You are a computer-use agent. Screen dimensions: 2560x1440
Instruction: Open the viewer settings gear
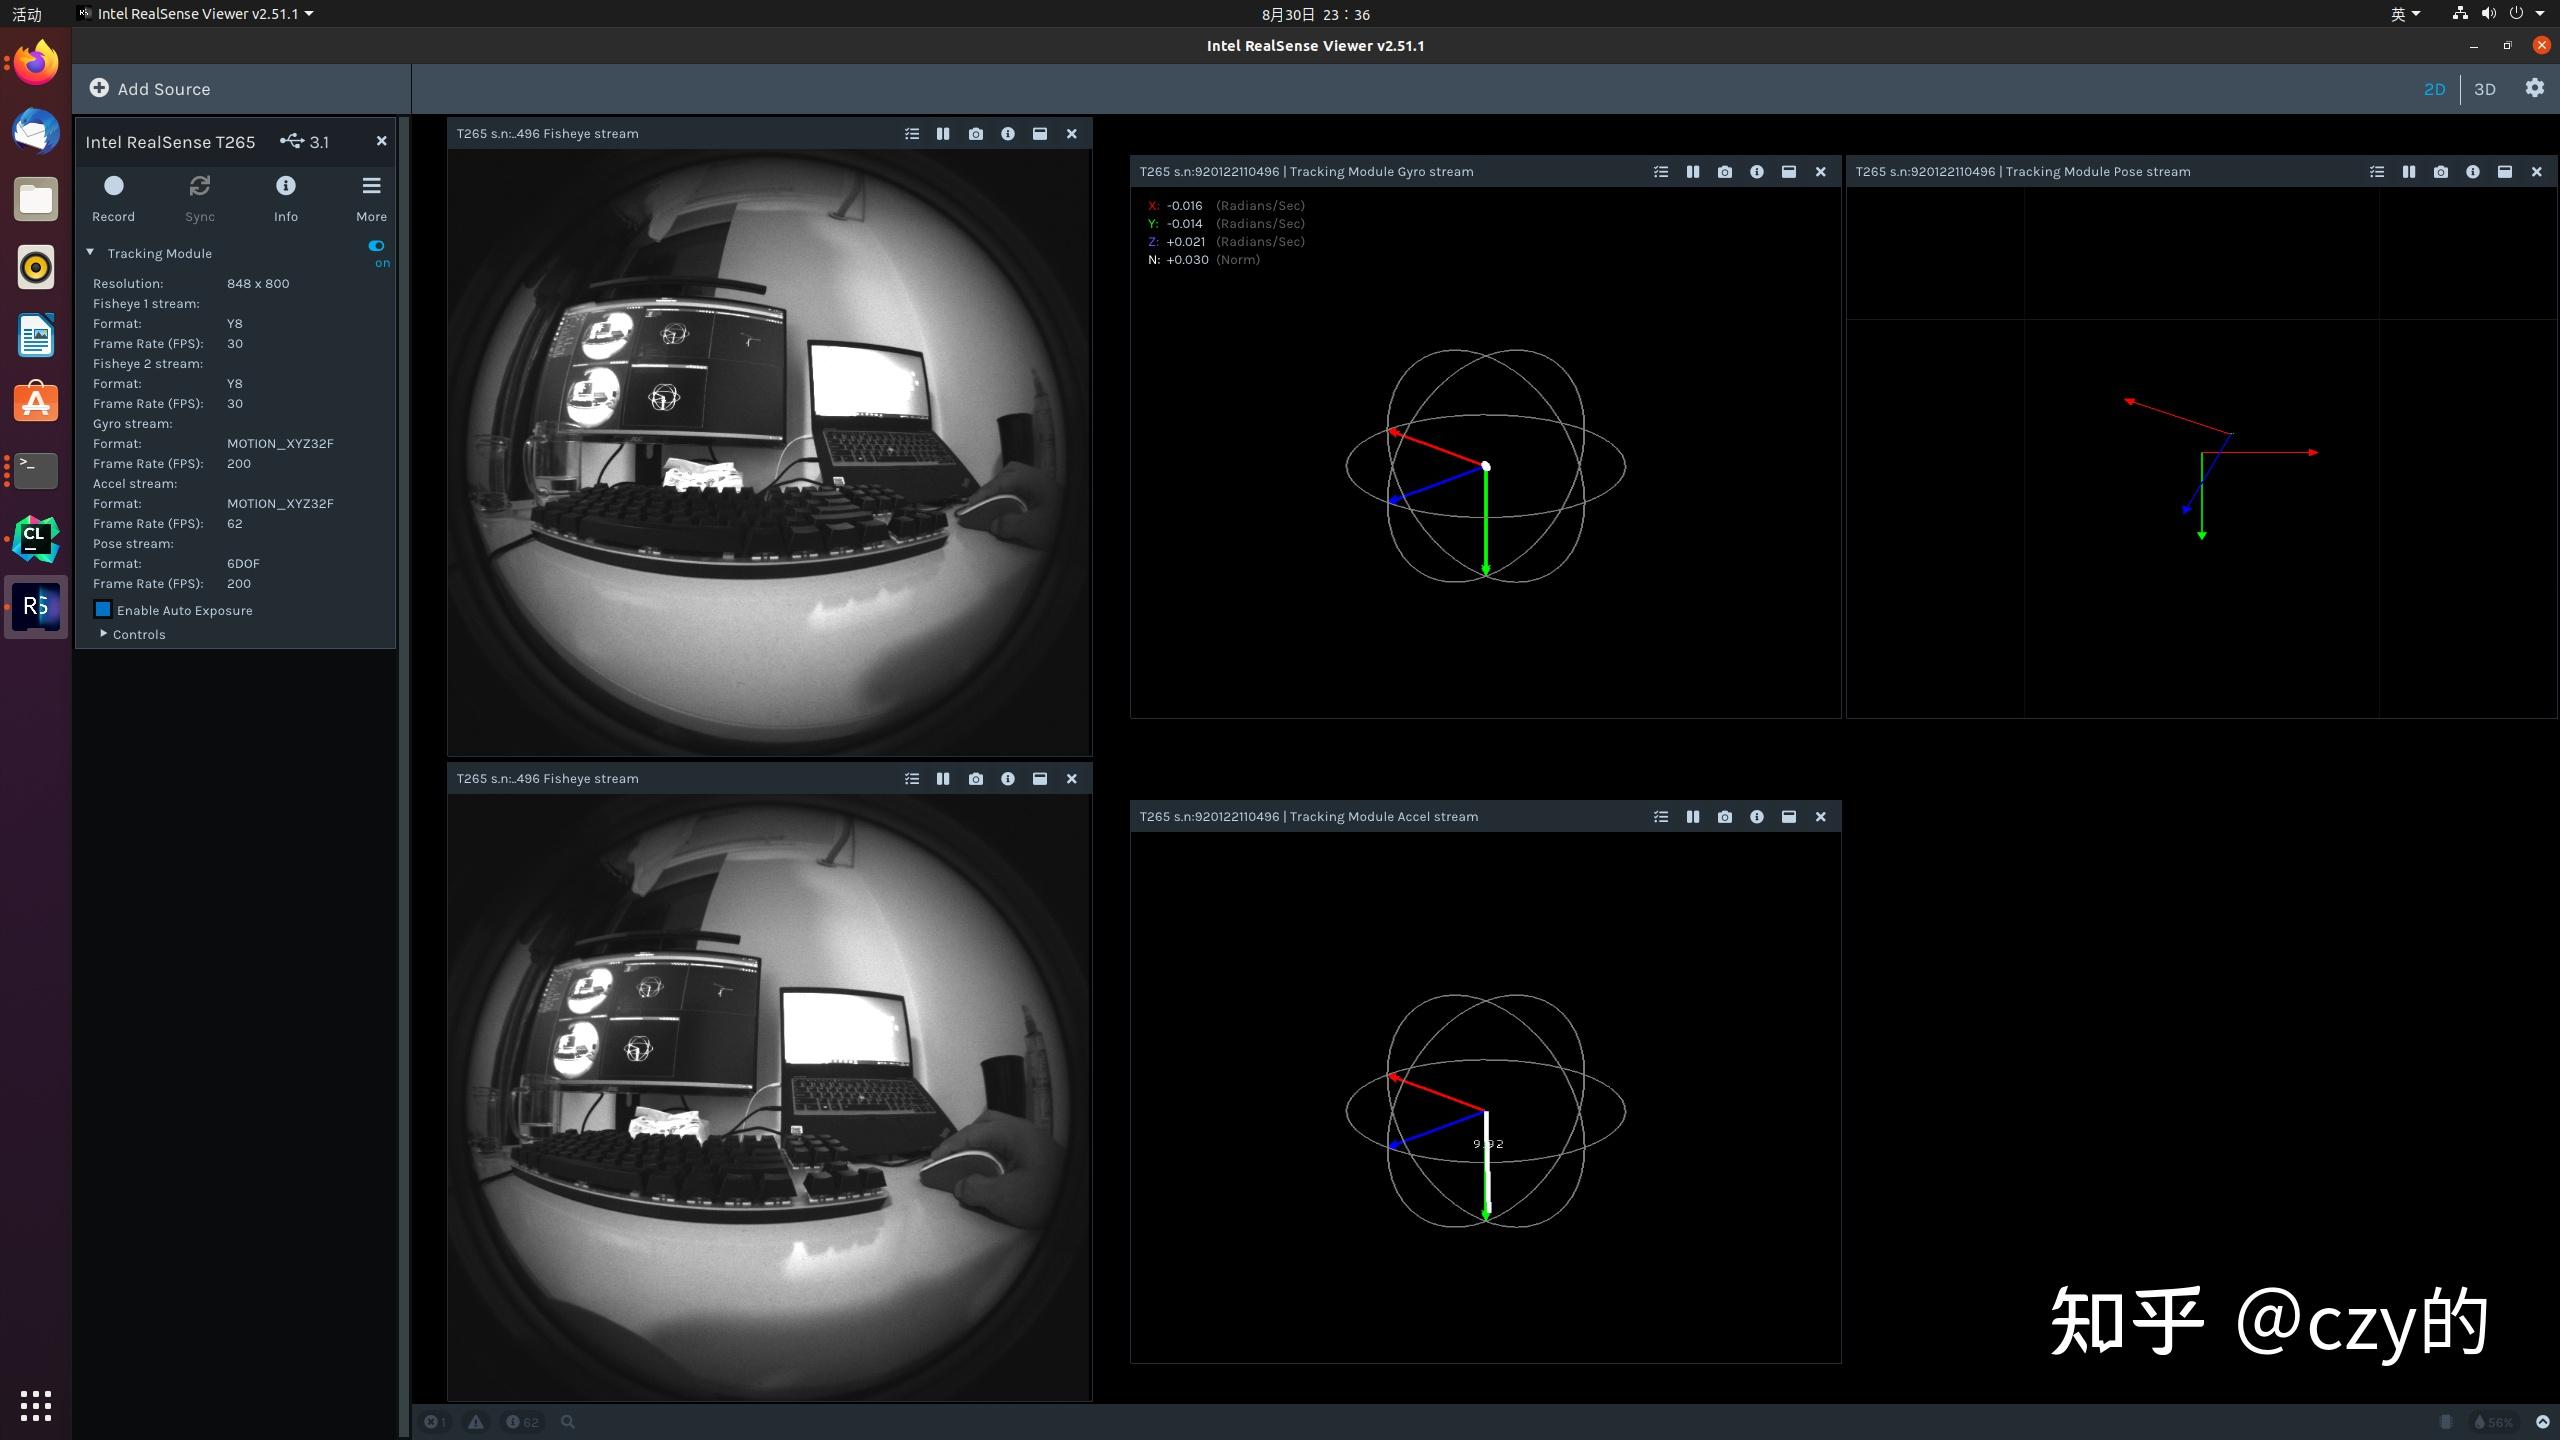(2534, 88)
